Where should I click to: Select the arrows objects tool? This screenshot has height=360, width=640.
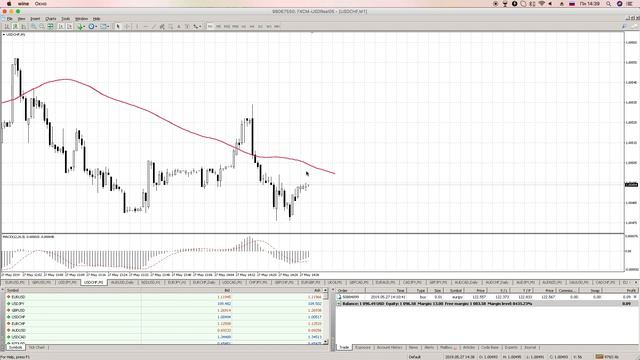[196, 27]
